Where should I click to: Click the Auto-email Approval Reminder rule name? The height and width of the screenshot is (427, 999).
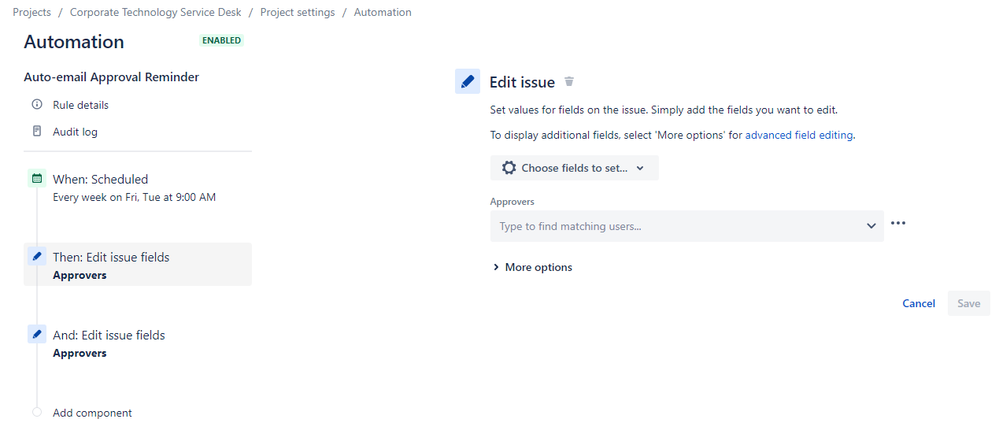coord(111,77)
